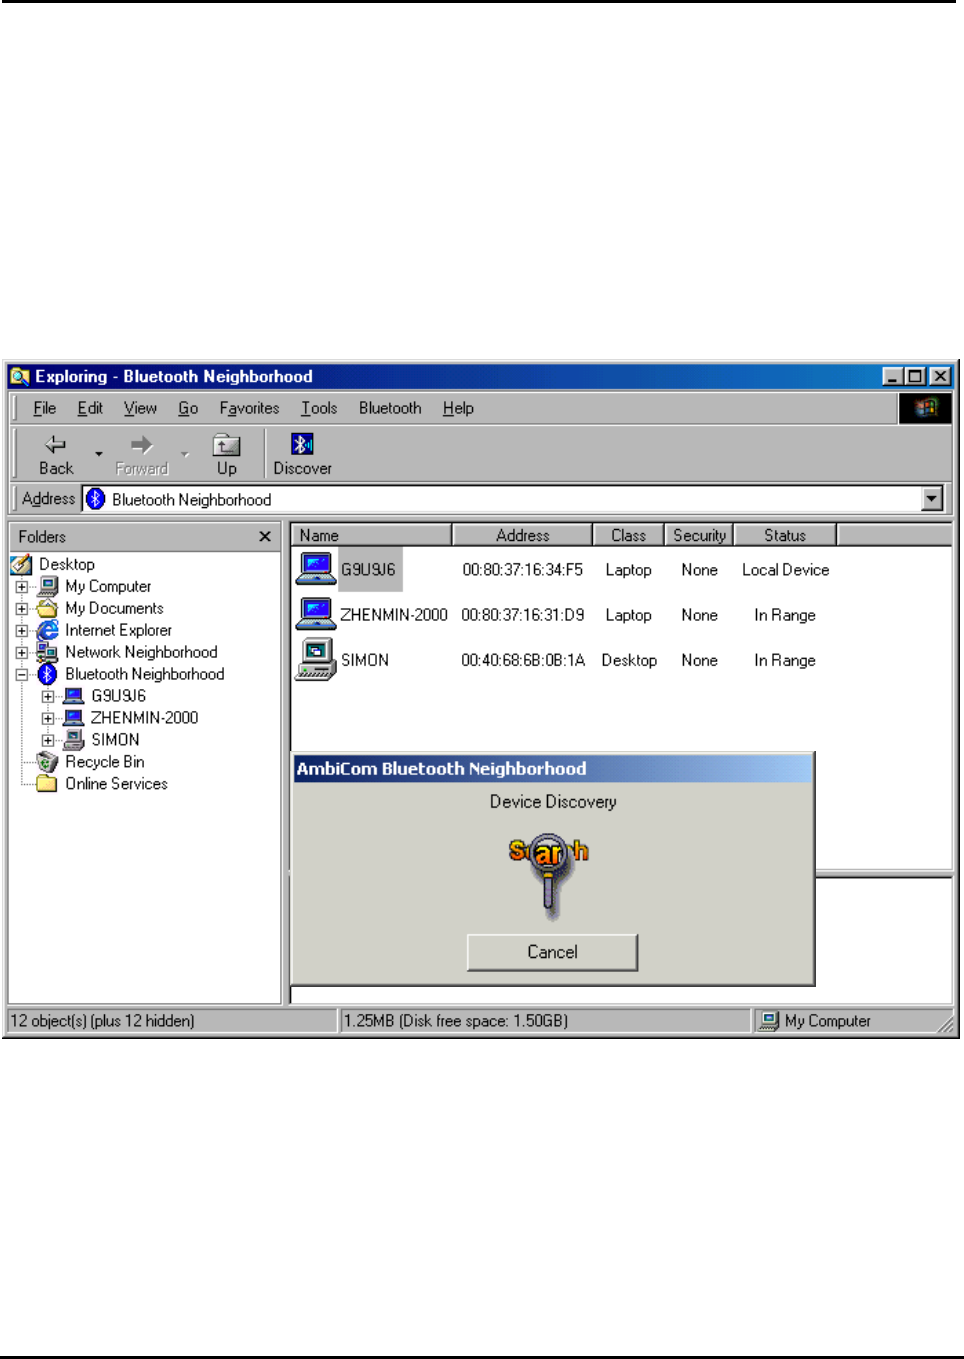The width and height of the screenshot is (964, 1359).
Task: Open the View menu
Action: 140,408
